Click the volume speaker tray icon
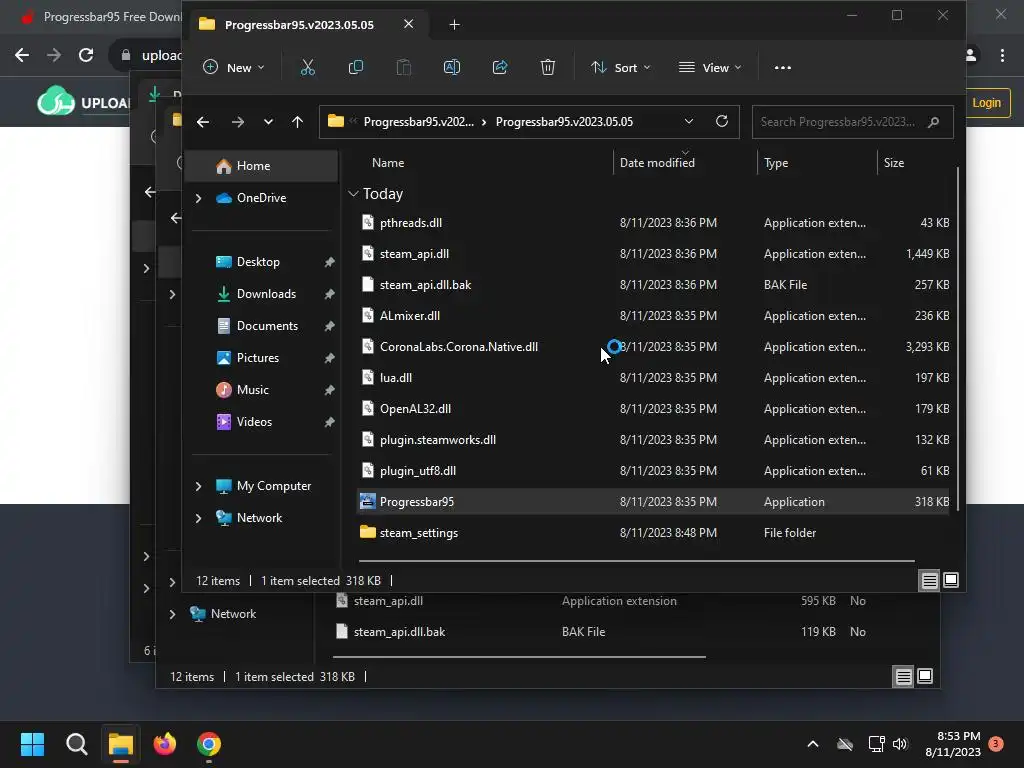The height and width of the screenshot is (768, 1024). point(900,744)
